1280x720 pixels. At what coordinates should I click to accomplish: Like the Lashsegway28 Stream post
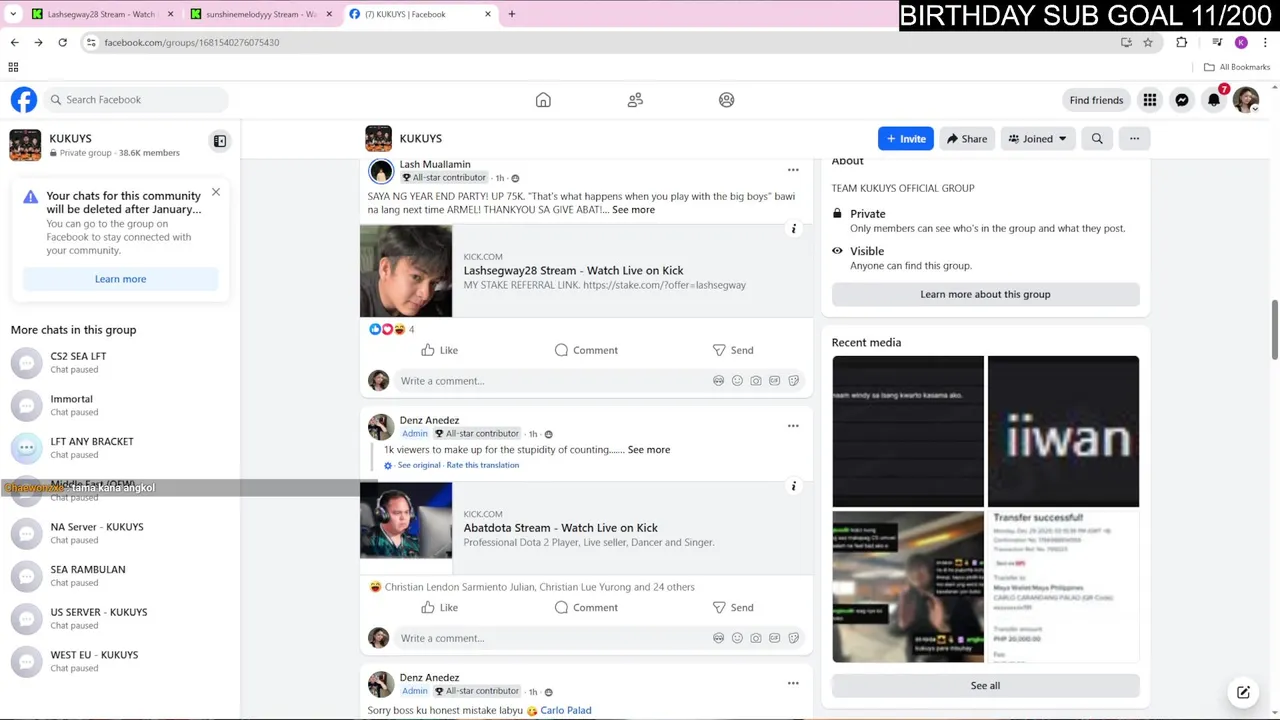pyautogui.click(x=439, y=350)
